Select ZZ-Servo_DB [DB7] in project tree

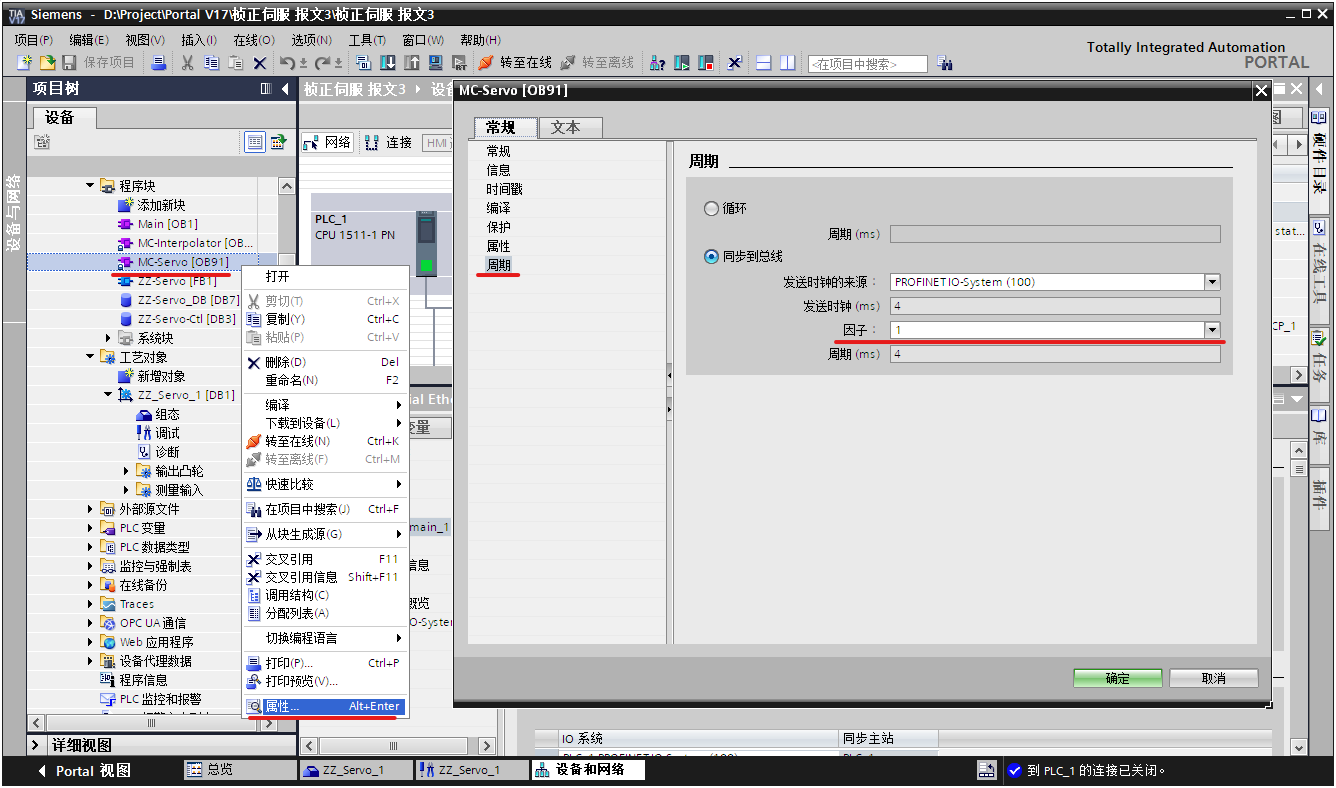(188, 300)
